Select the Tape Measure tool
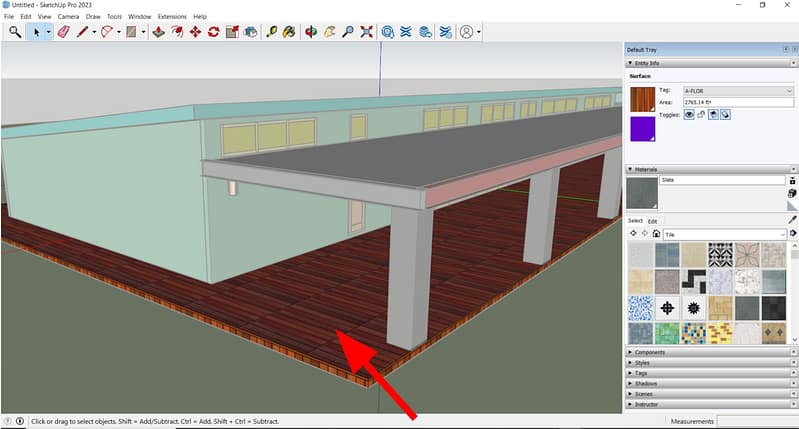799x429 pixels. point(271,32)
